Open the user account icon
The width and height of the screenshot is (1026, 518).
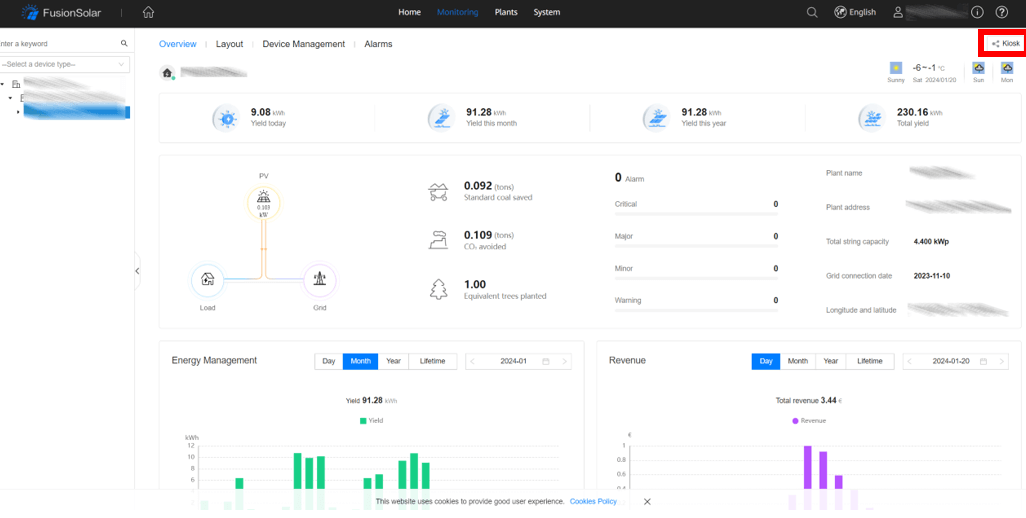pyautogui.click(x=898, y=12)
